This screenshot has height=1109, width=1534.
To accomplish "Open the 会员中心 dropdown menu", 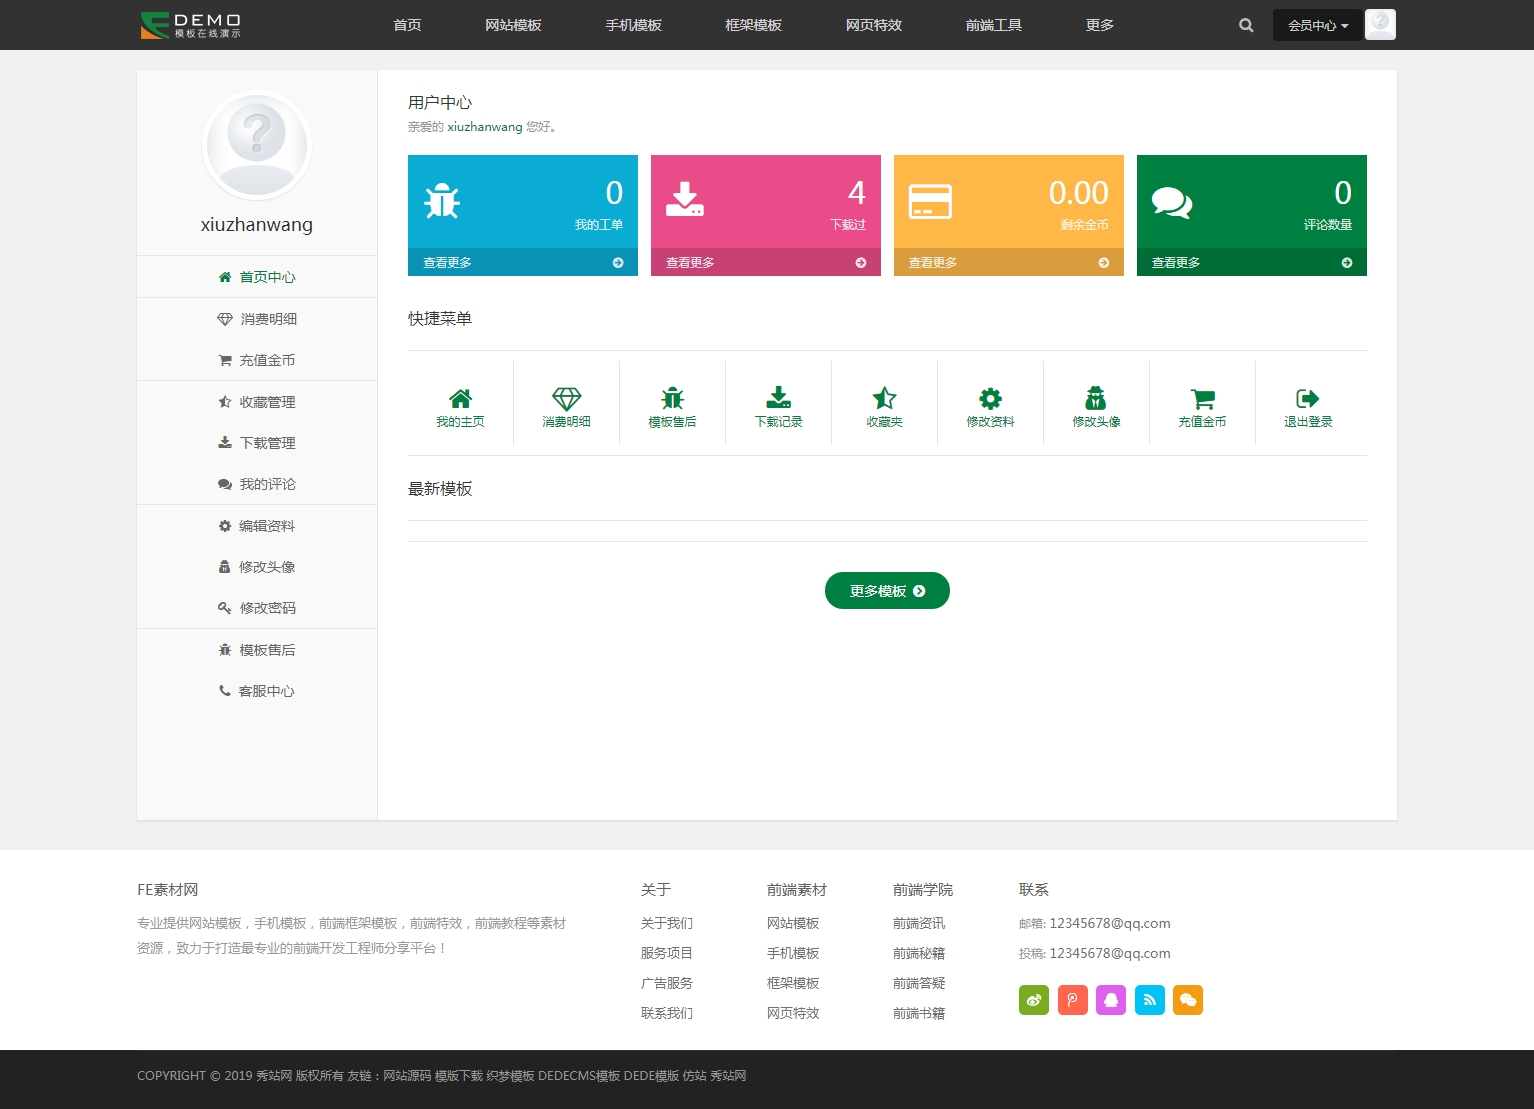I will (1317, 25).
